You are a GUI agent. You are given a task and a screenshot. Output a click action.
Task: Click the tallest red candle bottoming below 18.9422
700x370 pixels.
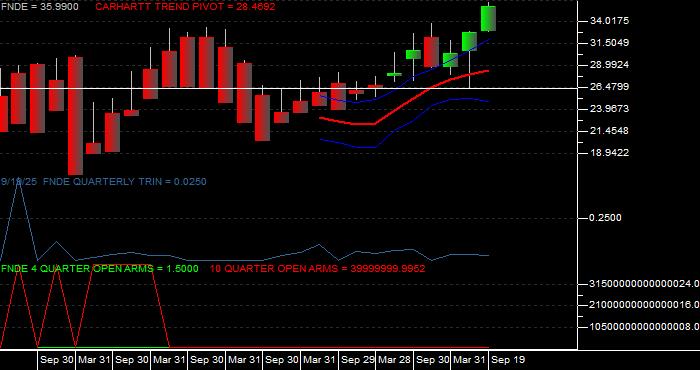click(75, 116)
